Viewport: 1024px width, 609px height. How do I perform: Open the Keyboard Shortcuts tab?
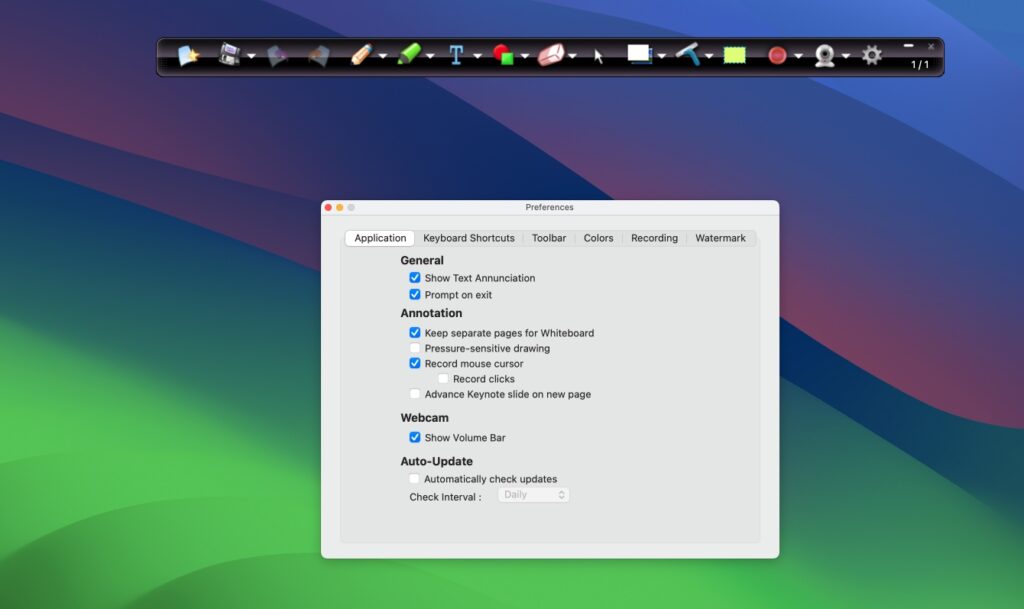coord(469,238)
